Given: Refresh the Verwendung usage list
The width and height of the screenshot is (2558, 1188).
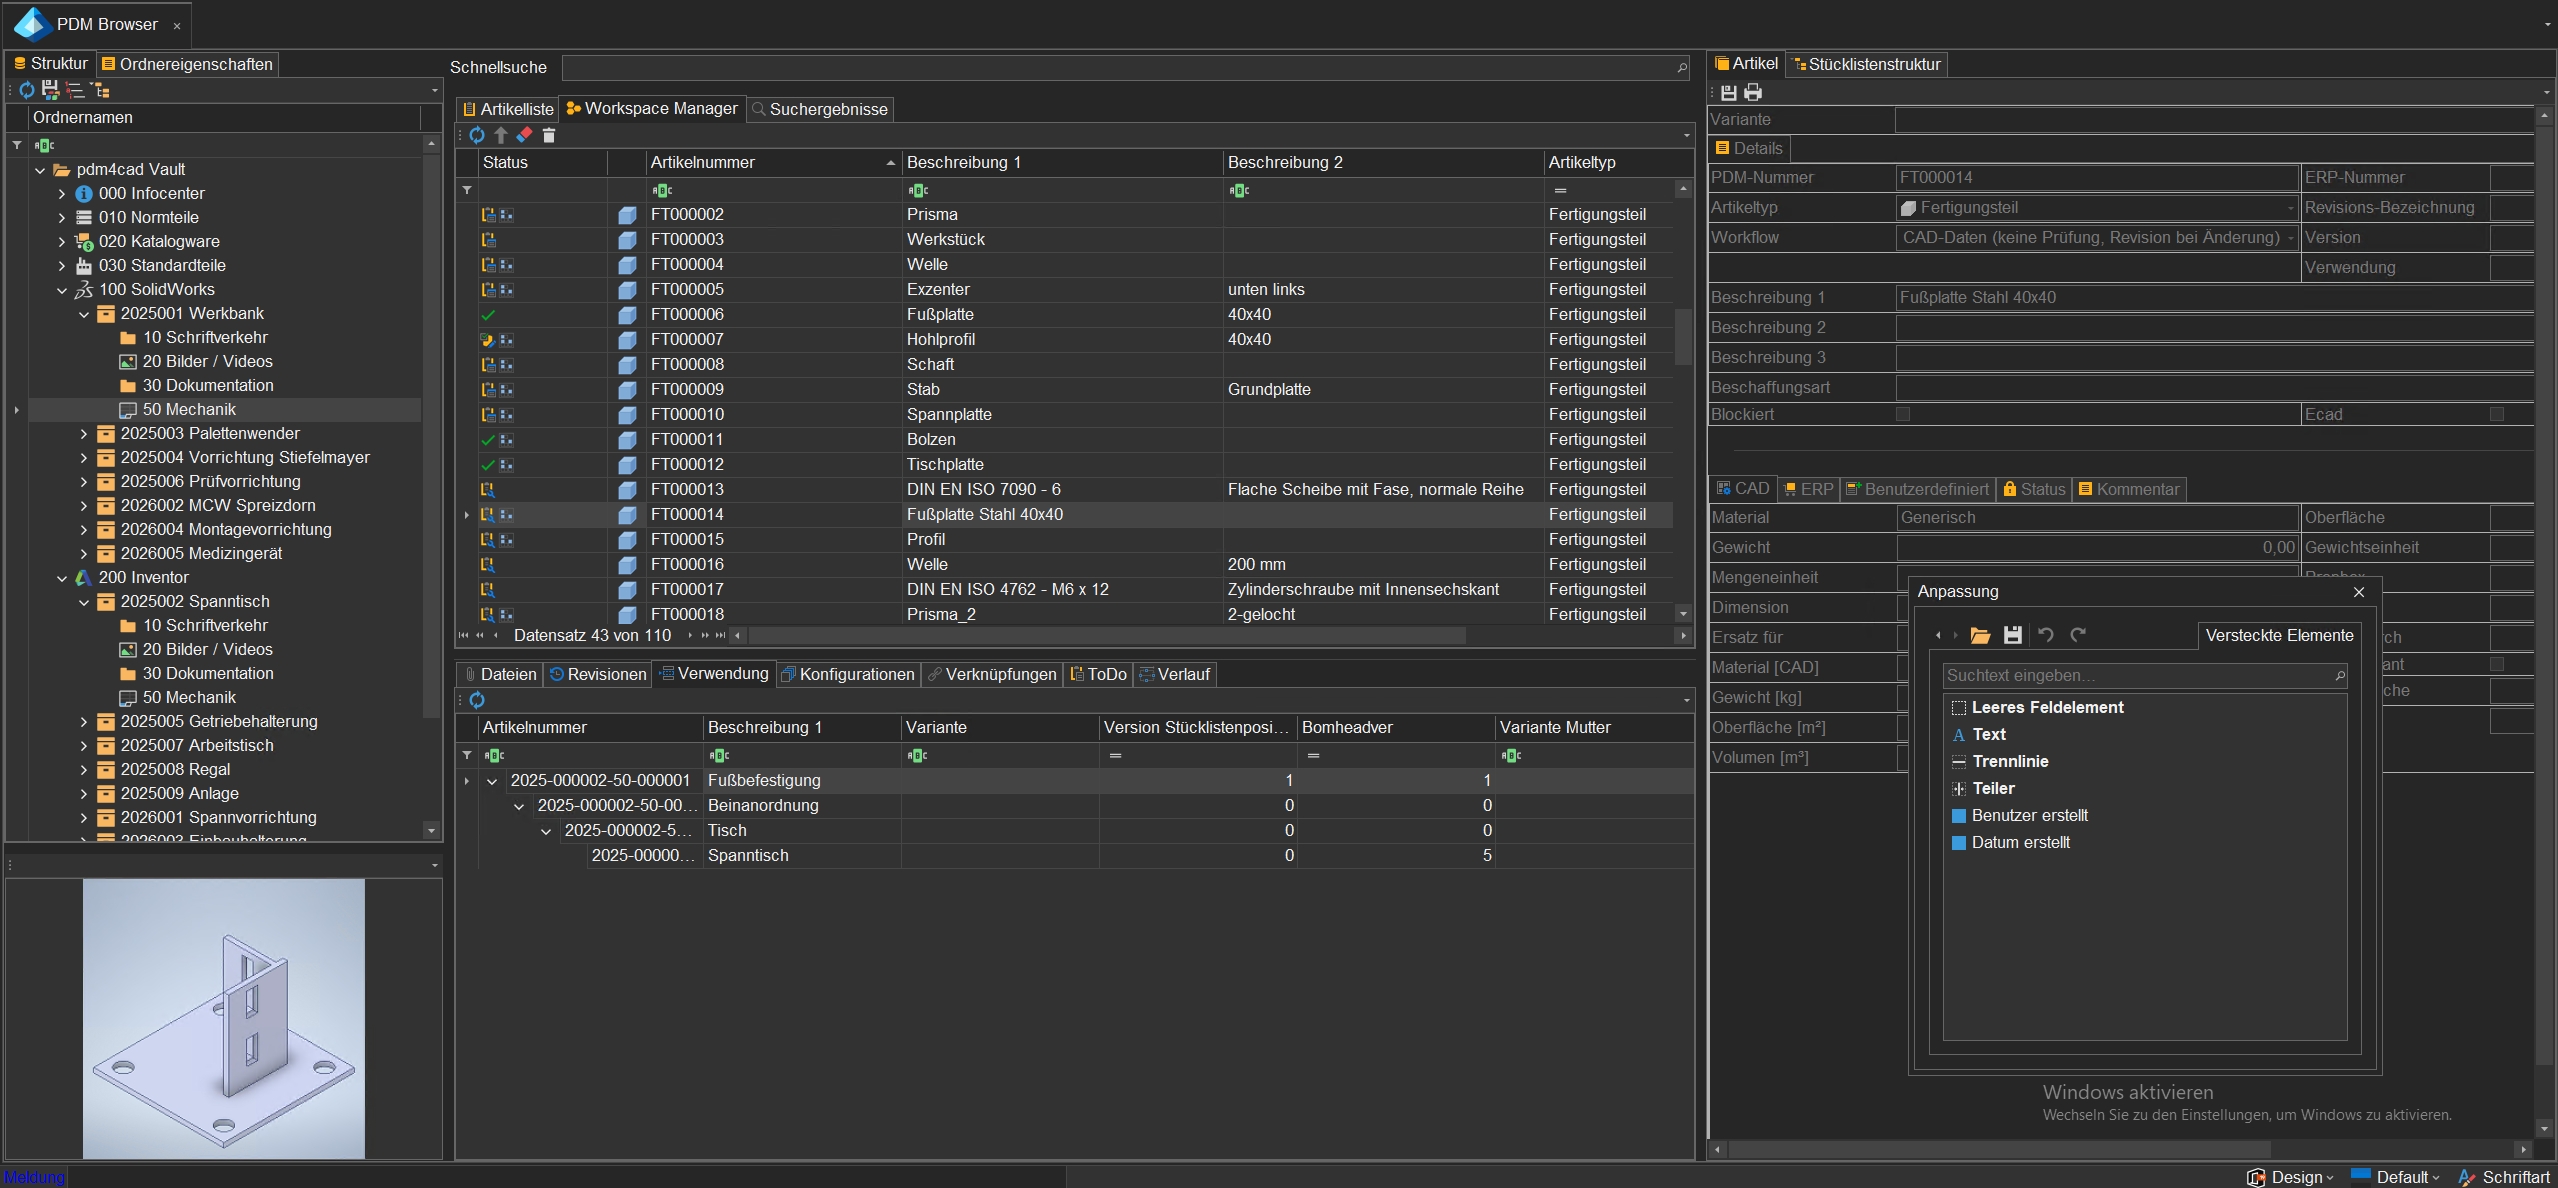Looking at the screenshot, I should pos(477,700).
